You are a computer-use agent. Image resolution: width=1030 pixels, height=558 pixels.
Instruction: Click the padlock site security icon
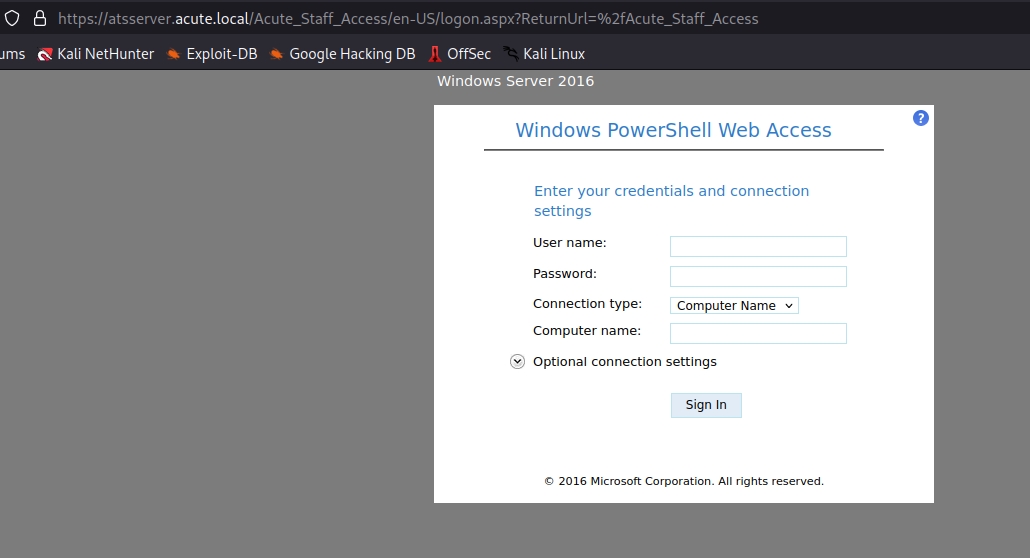tap(40, 18)
